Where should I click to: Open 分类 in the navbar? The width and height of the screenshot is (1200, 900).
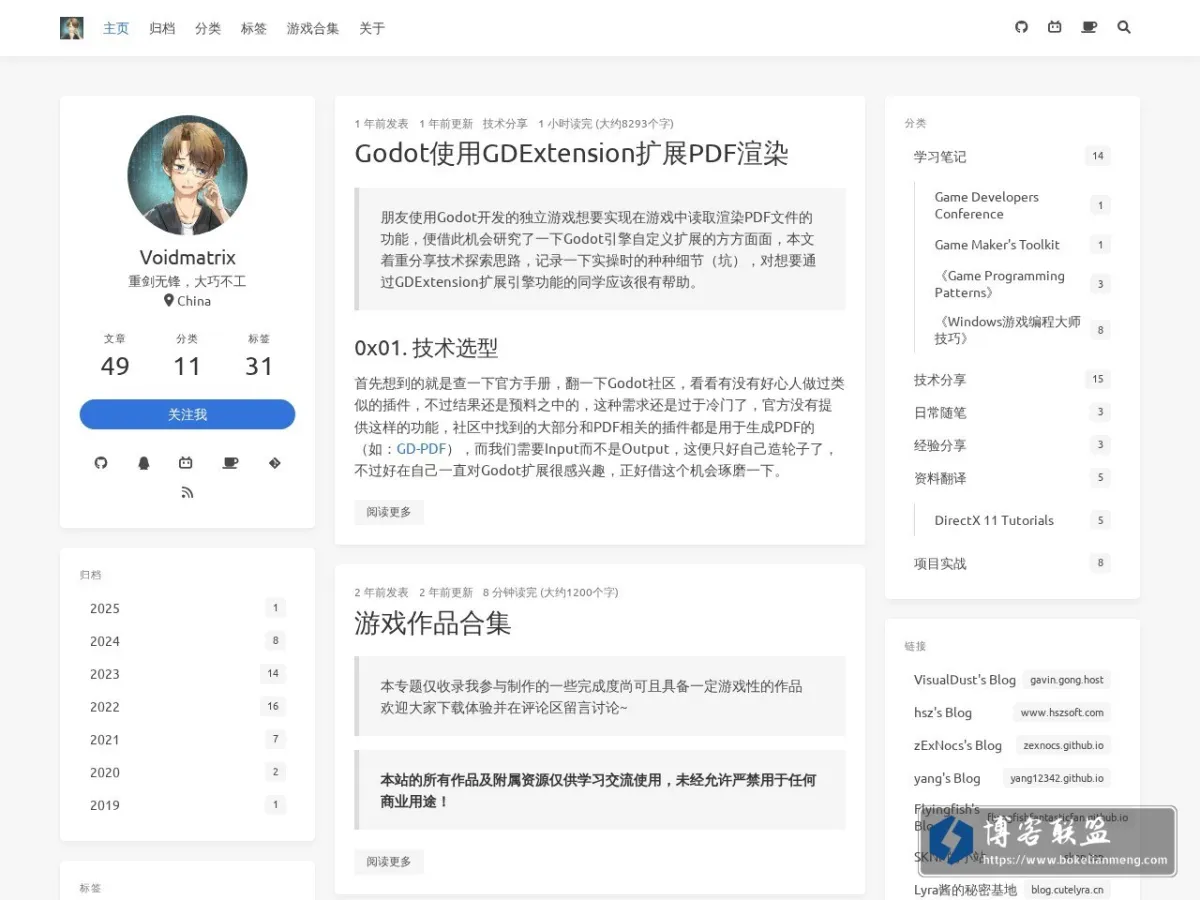(208, 28)
